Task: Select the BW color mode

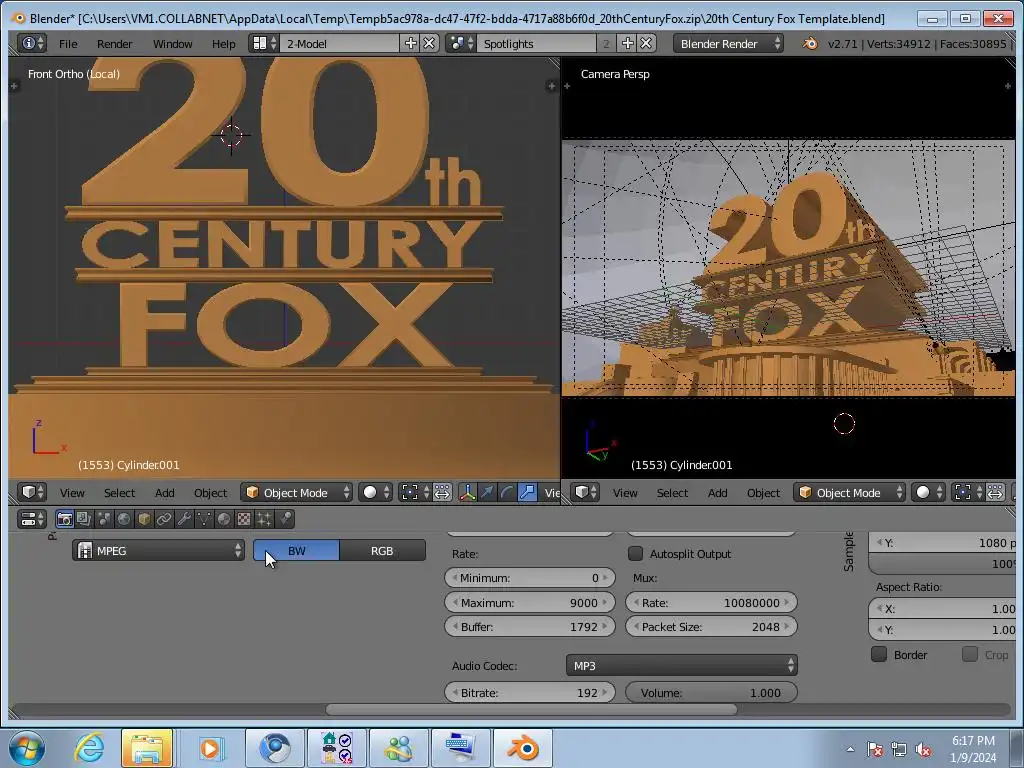Action: [x=296, y=551]
